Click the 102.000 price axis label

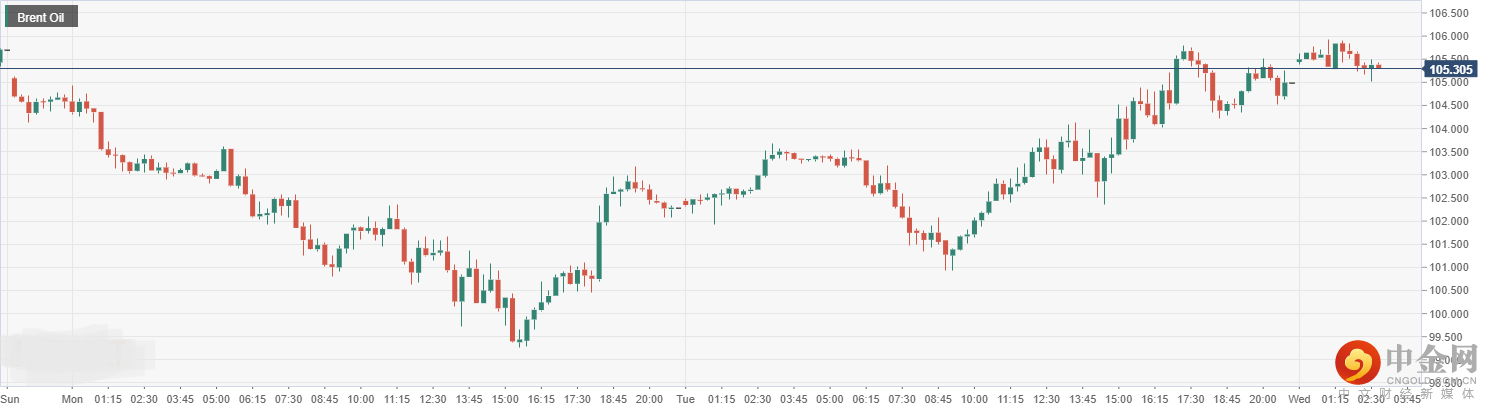point(1451,222)
